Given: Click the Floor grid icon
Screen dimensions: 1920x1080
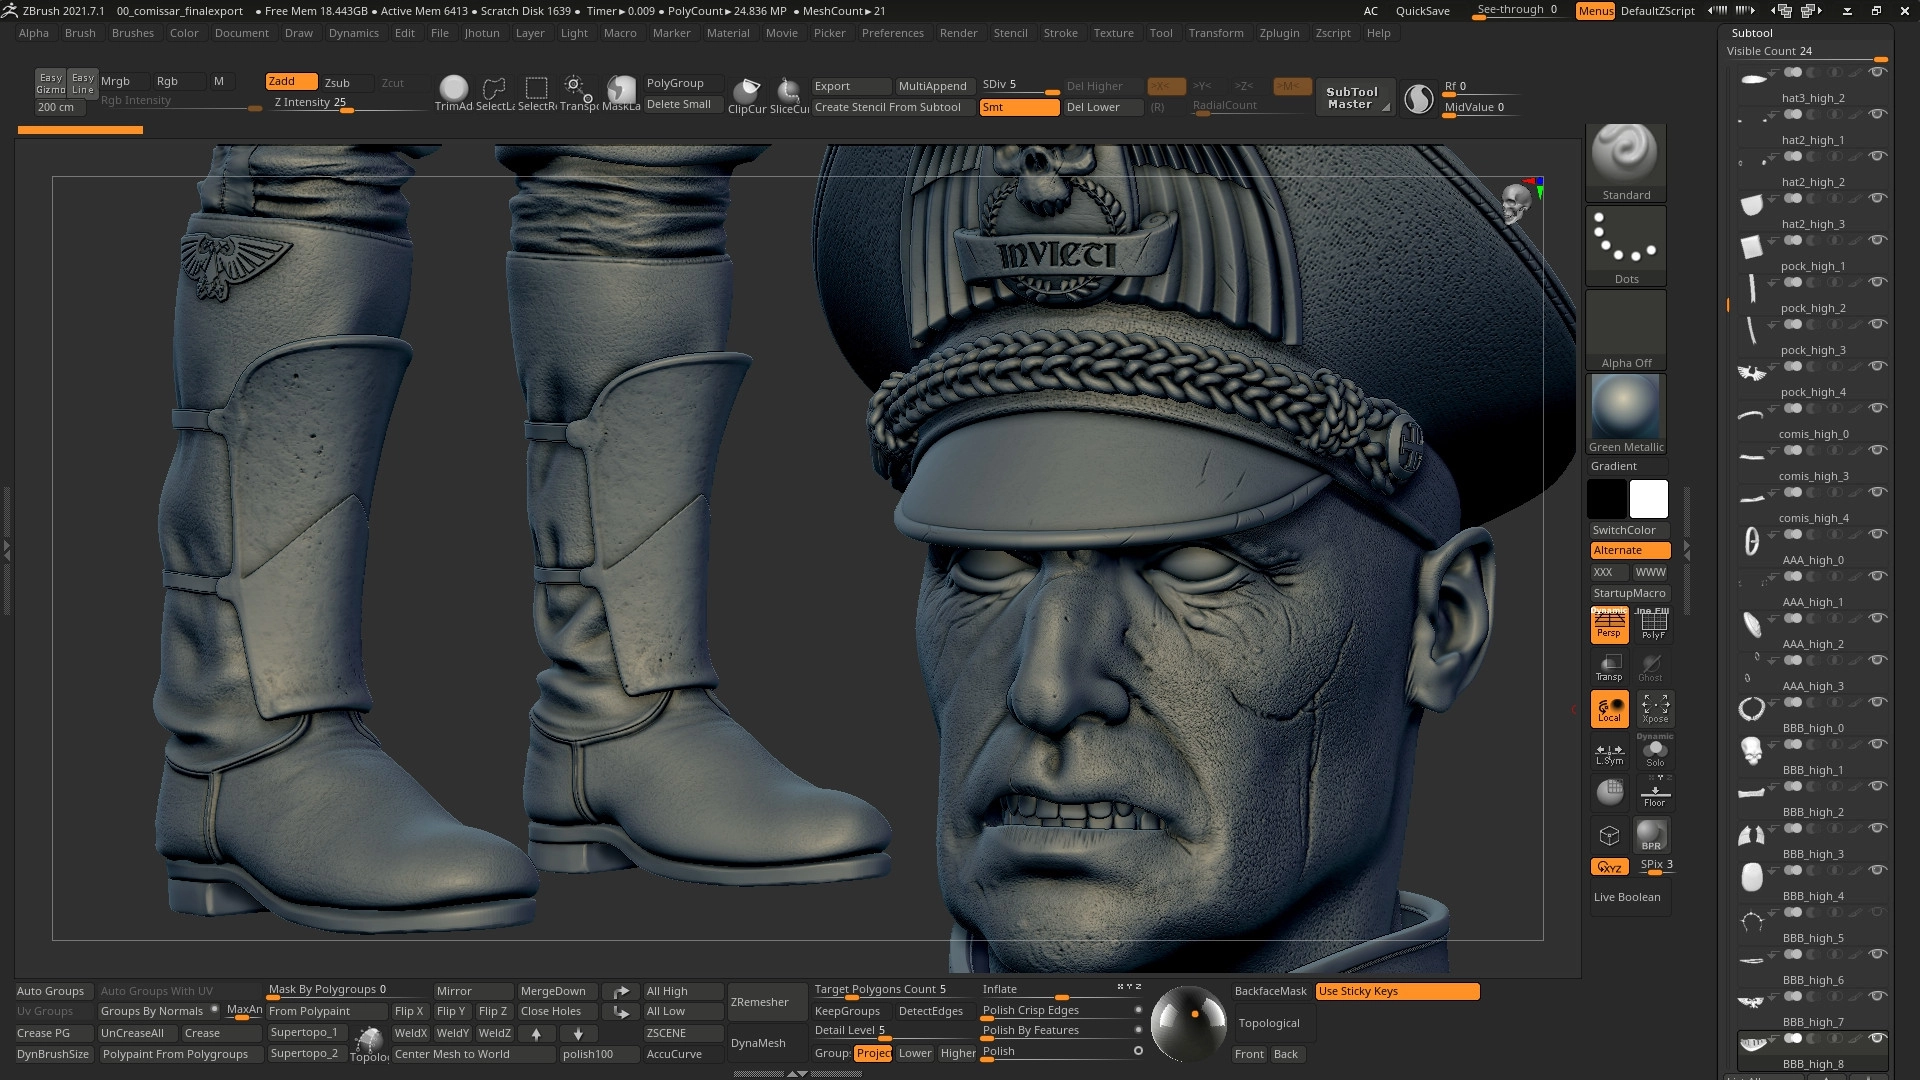Looking at the screenshot, I should [1654, 793].
